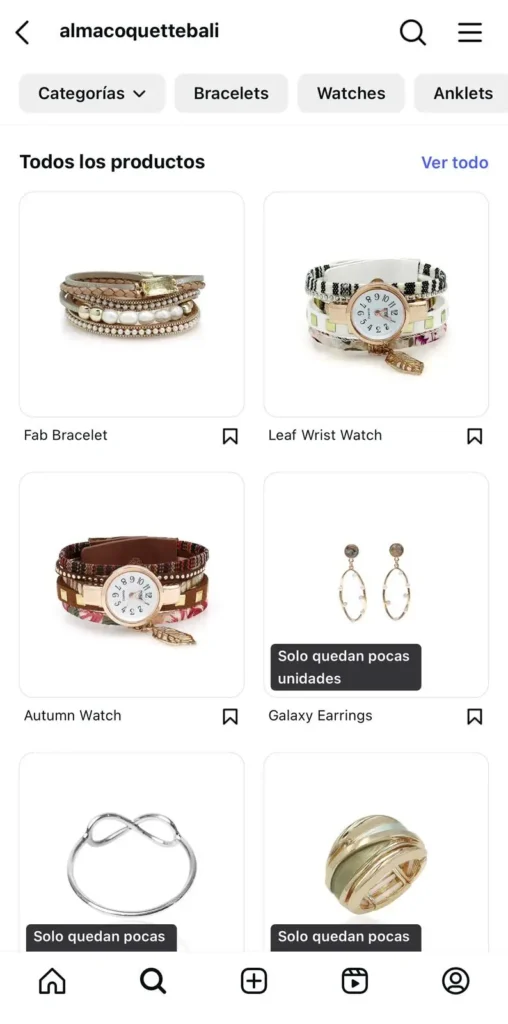Toggle bookmark for Autumn Watch

click(230, 716)
